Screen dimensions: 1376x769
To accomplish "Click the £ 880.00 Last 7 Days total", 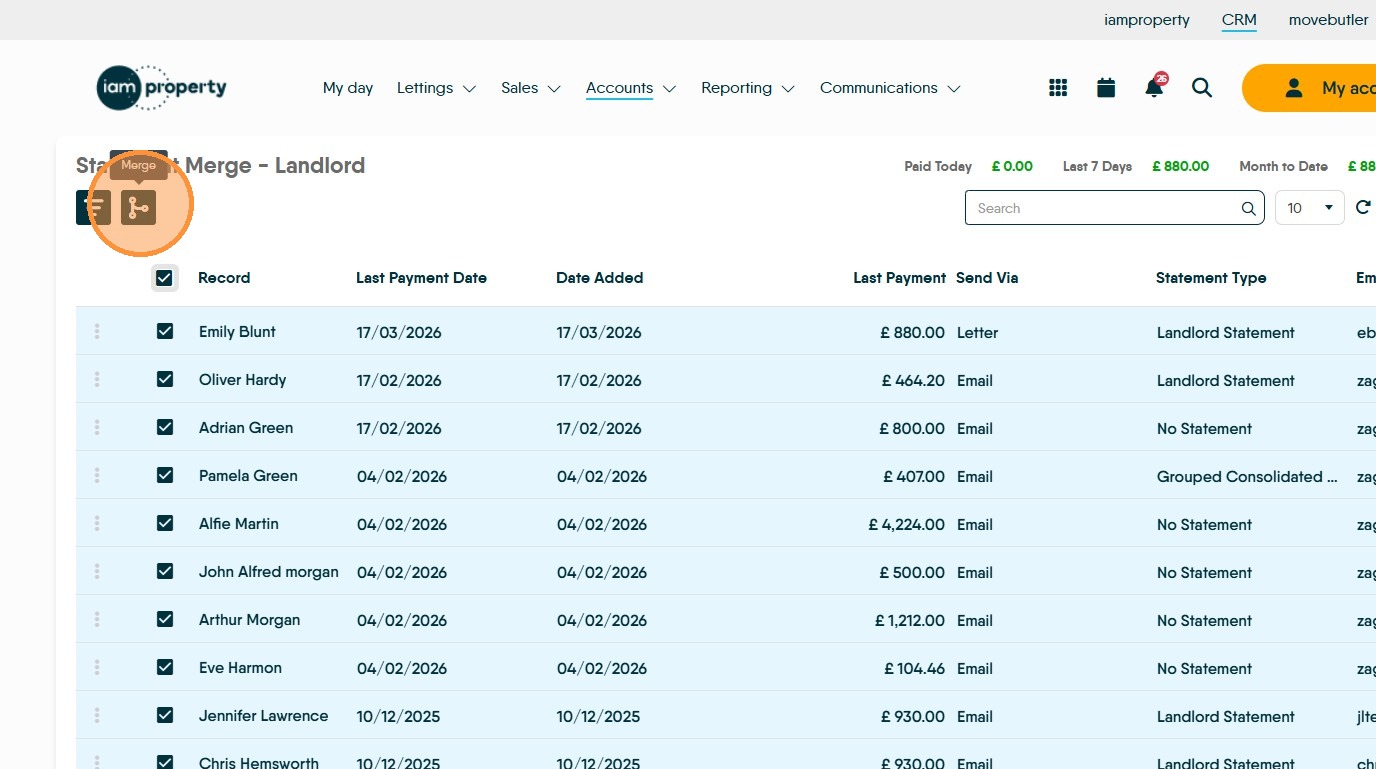I will 1180,166.
